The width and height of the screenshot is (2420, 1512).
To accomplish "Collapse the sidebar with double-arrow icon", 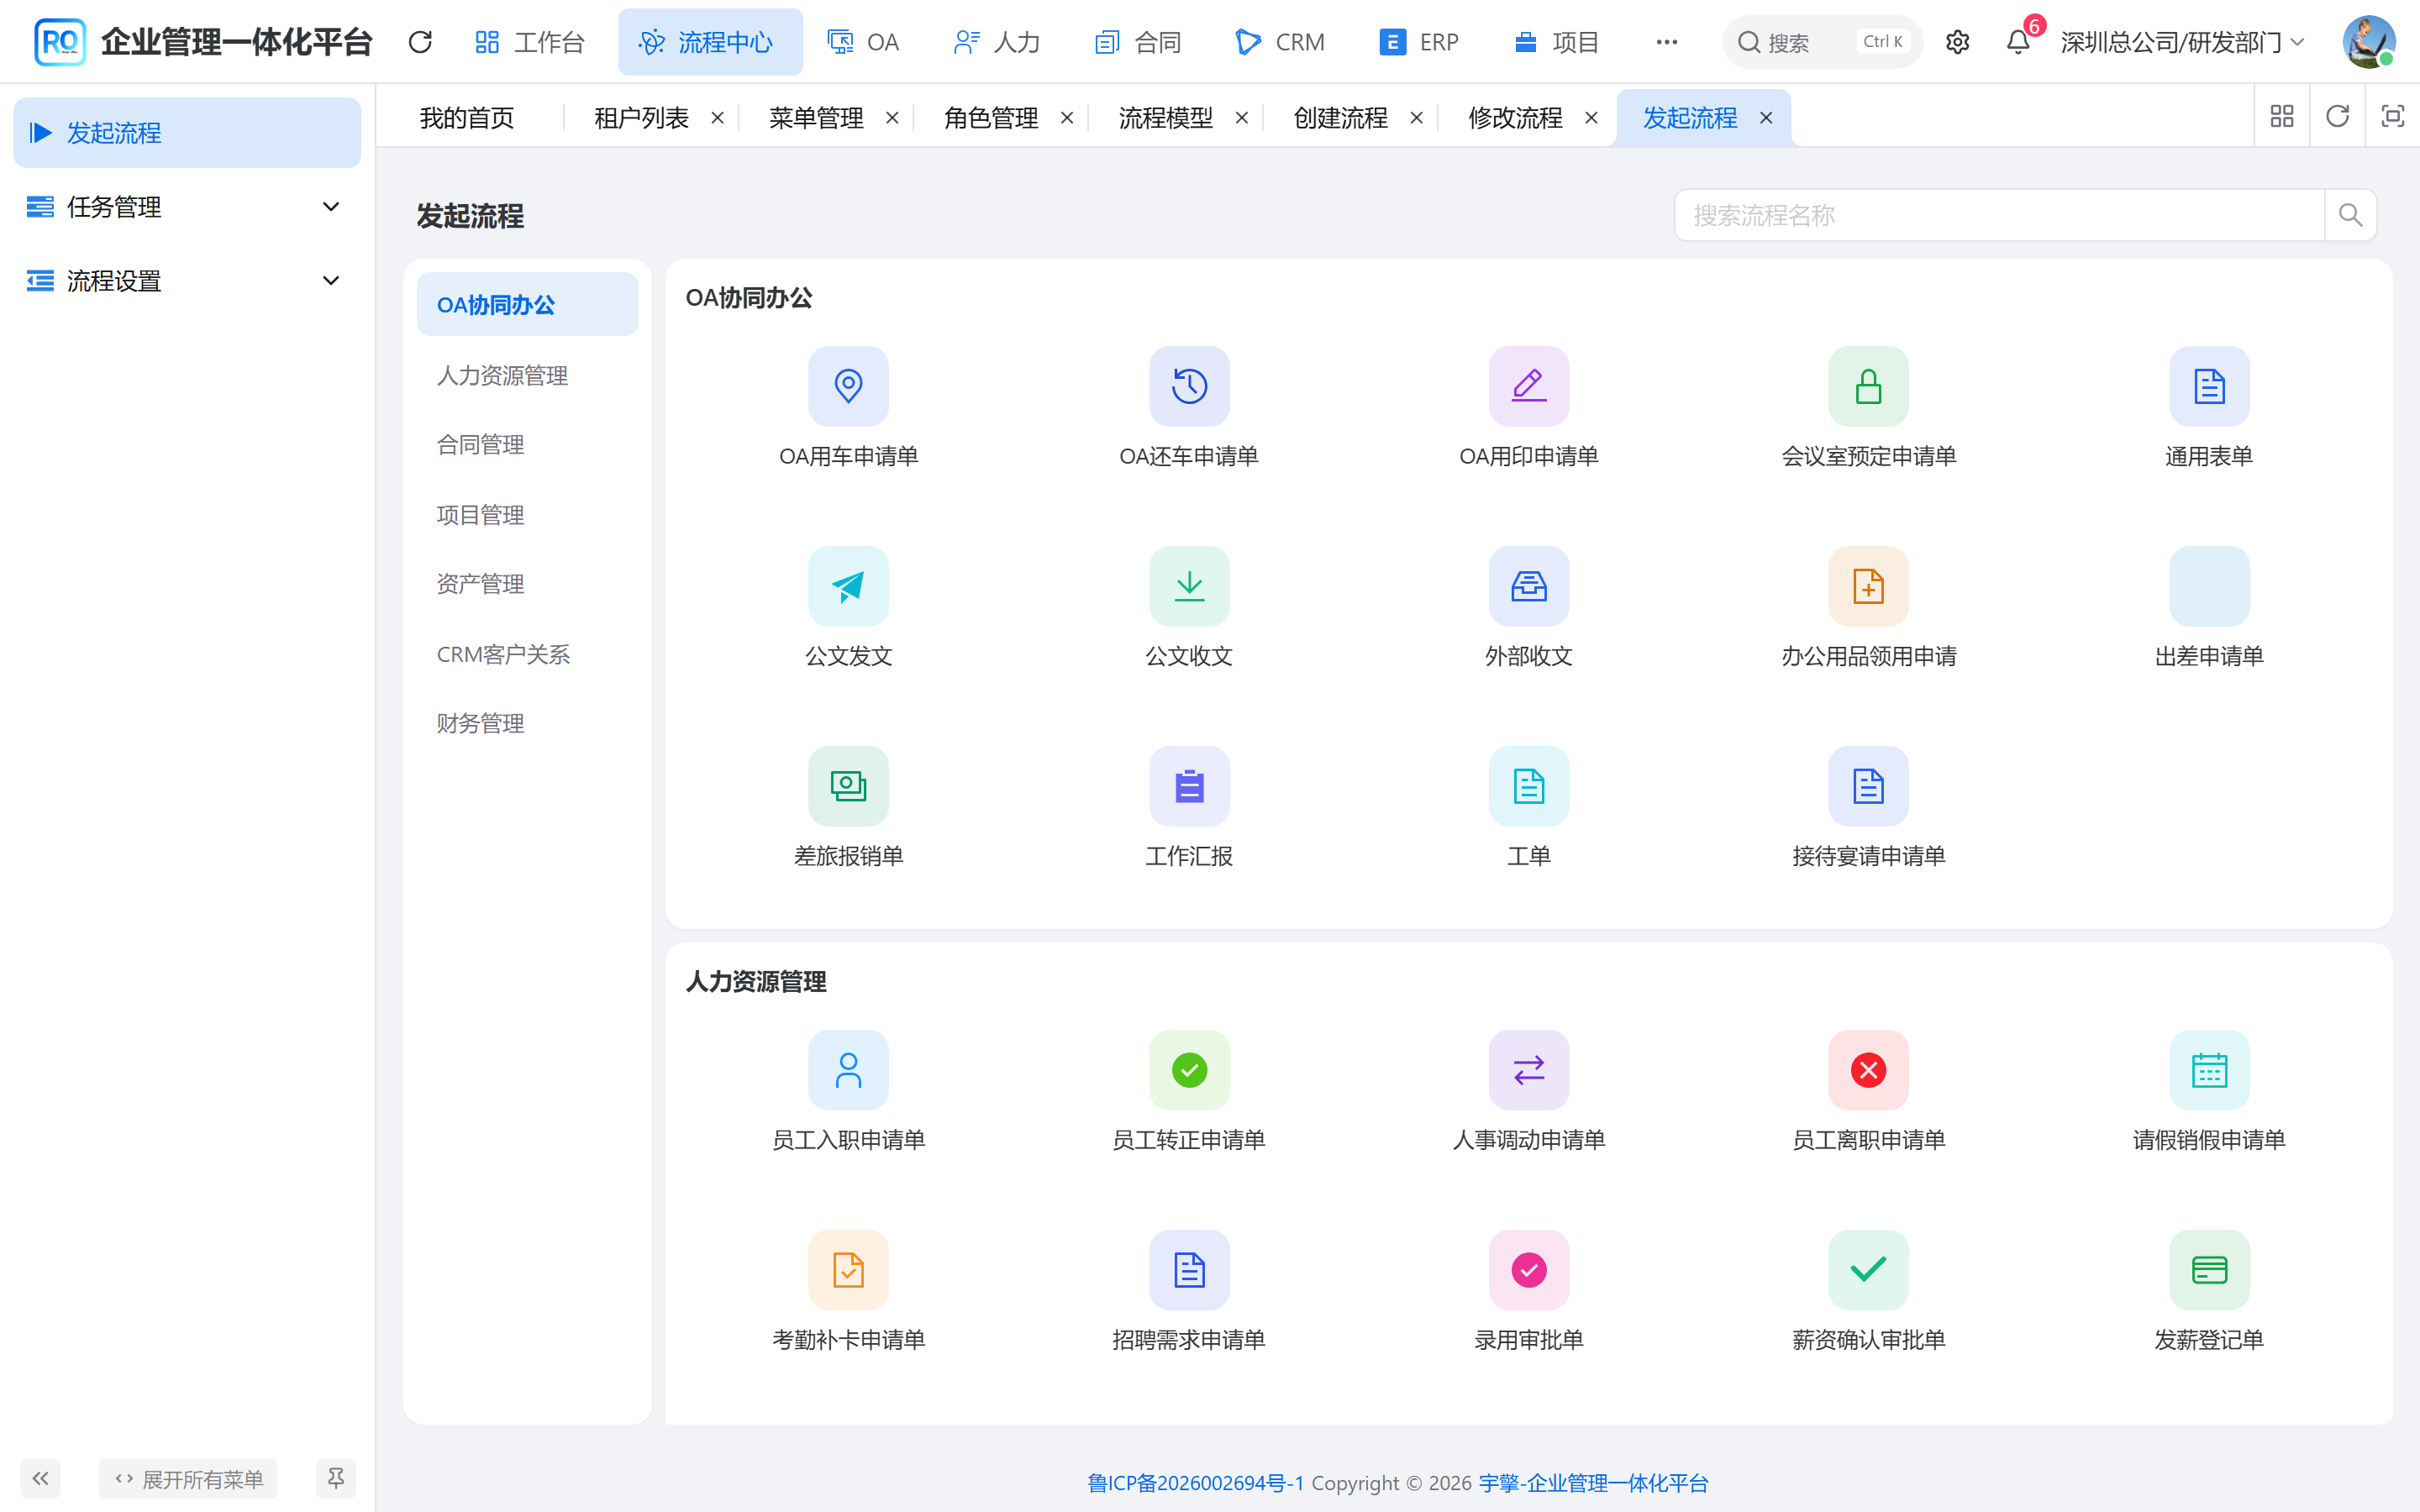I will coord(40,1478).
